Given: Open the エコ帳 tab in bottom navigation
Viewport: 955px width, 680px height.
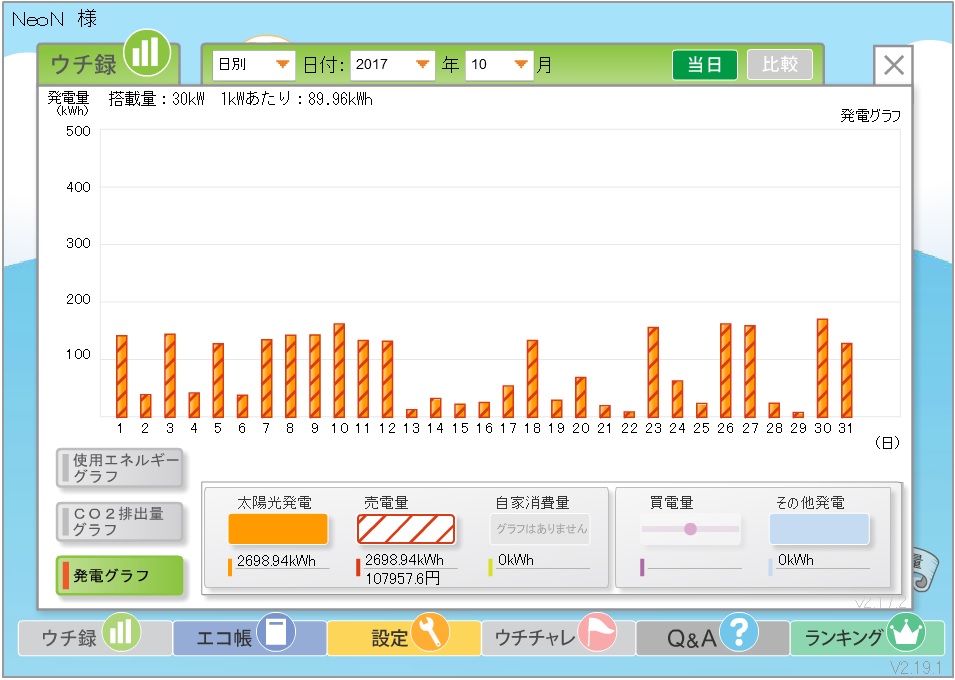Looking at the screenshot, I should tap(249, 638).
